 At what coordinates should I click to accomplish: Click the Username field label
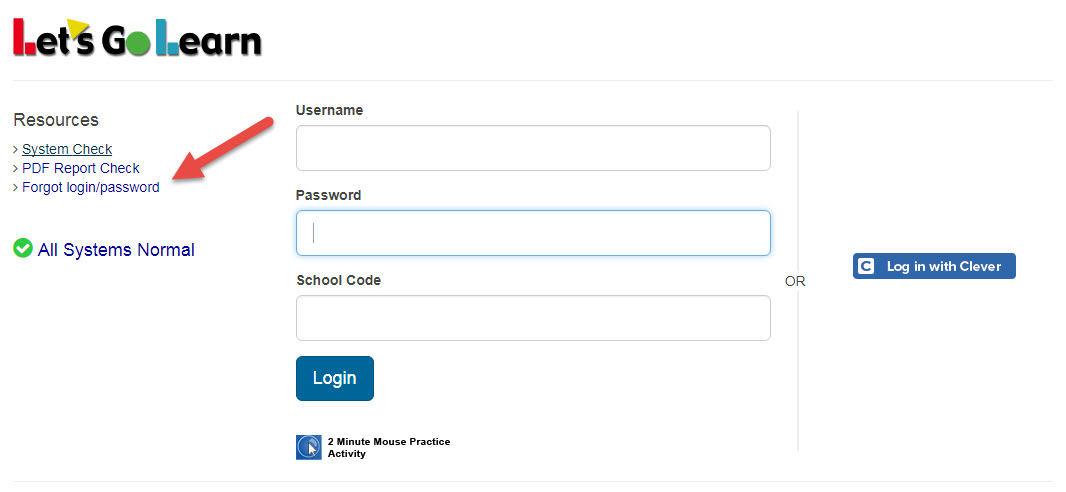pyautogui.click(x=330, y=110)
